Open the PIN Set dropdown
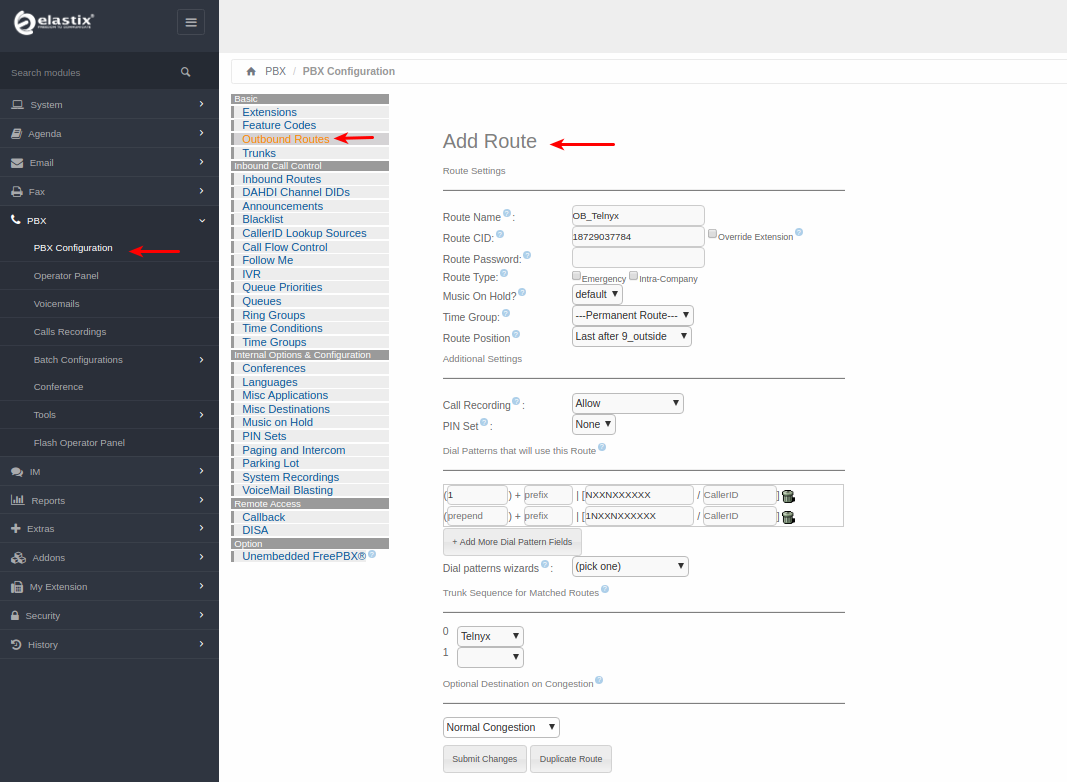The image size is (1067, 782). [593, 425]
